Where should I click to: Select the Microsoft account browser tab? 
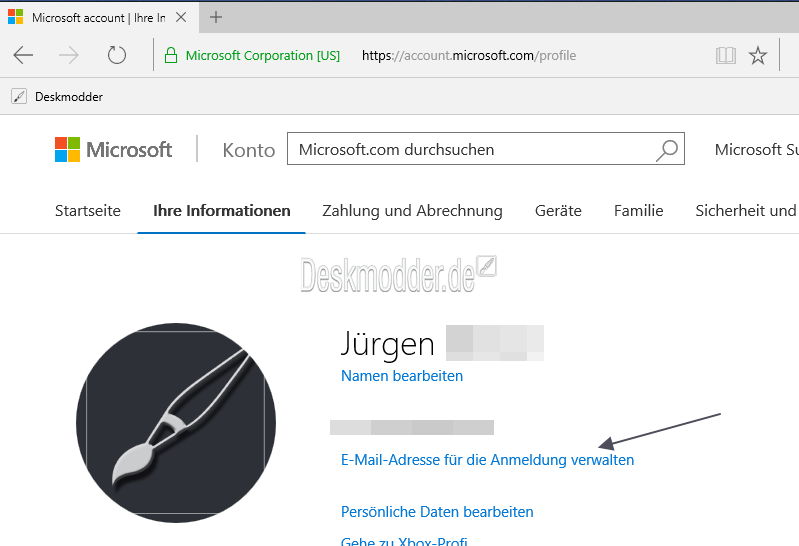point(98,18)
